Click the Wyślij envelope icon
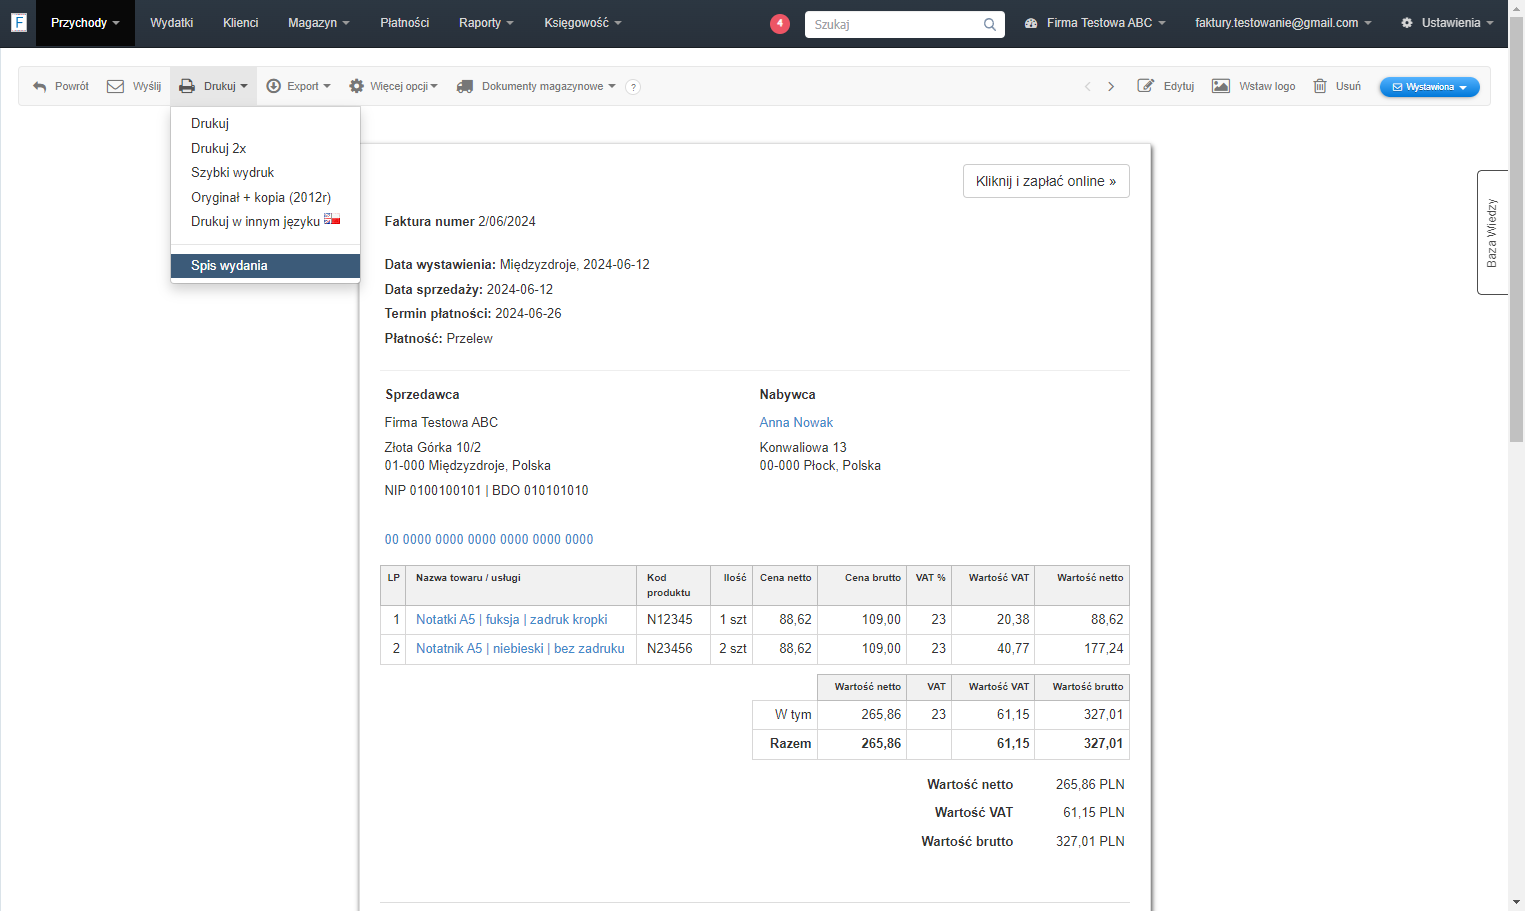Image resolution: width=1525 pixels, height=911 pixels. click(x=116, y=87)
